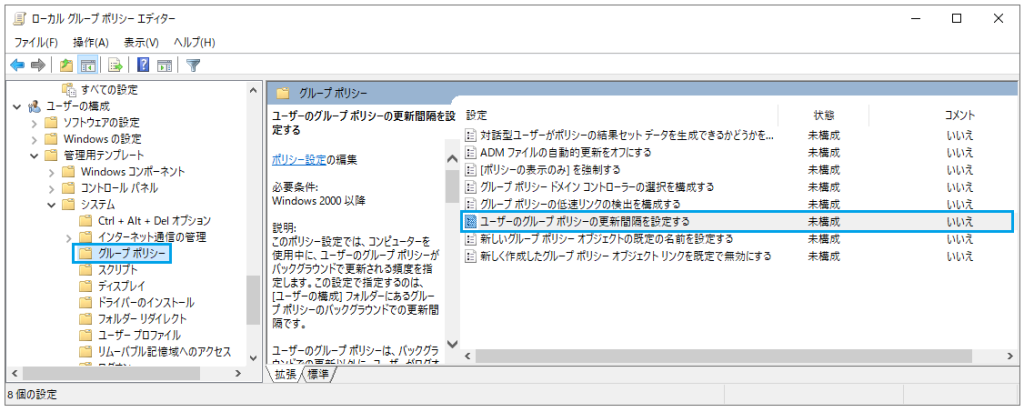The image size is (1024, 412).
Task: Sort by the 設定 column header
Action: [477, 115]
